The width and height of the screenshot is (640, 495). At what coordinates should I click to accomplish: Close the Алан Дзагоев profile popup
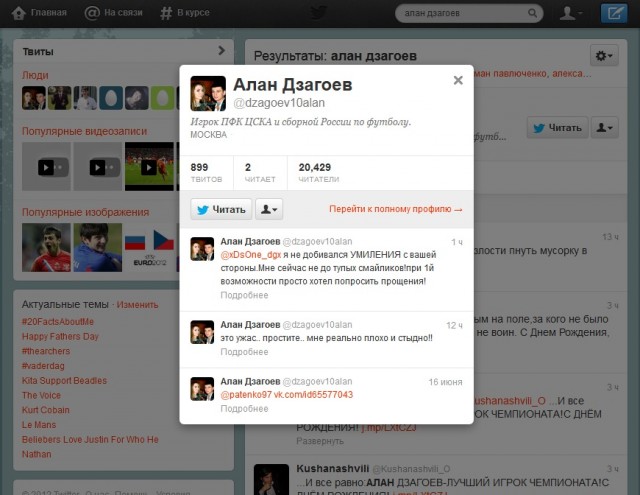[458, 81]
